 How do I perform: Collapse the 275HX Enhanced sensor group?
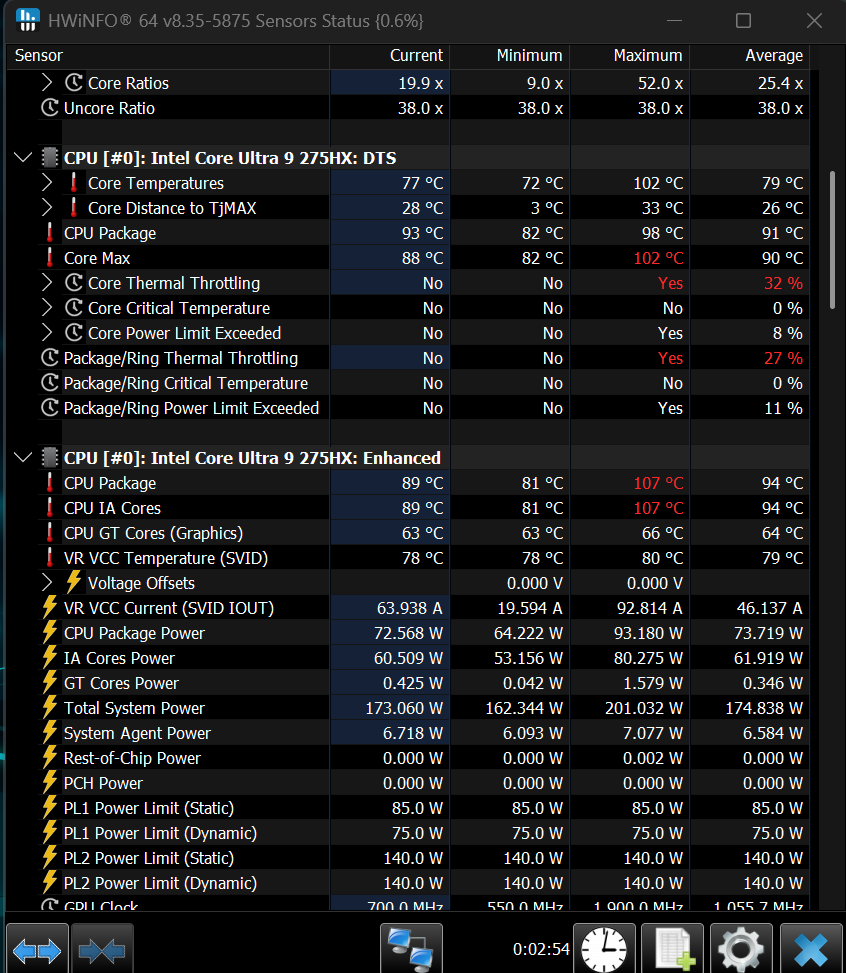[23, 458]
